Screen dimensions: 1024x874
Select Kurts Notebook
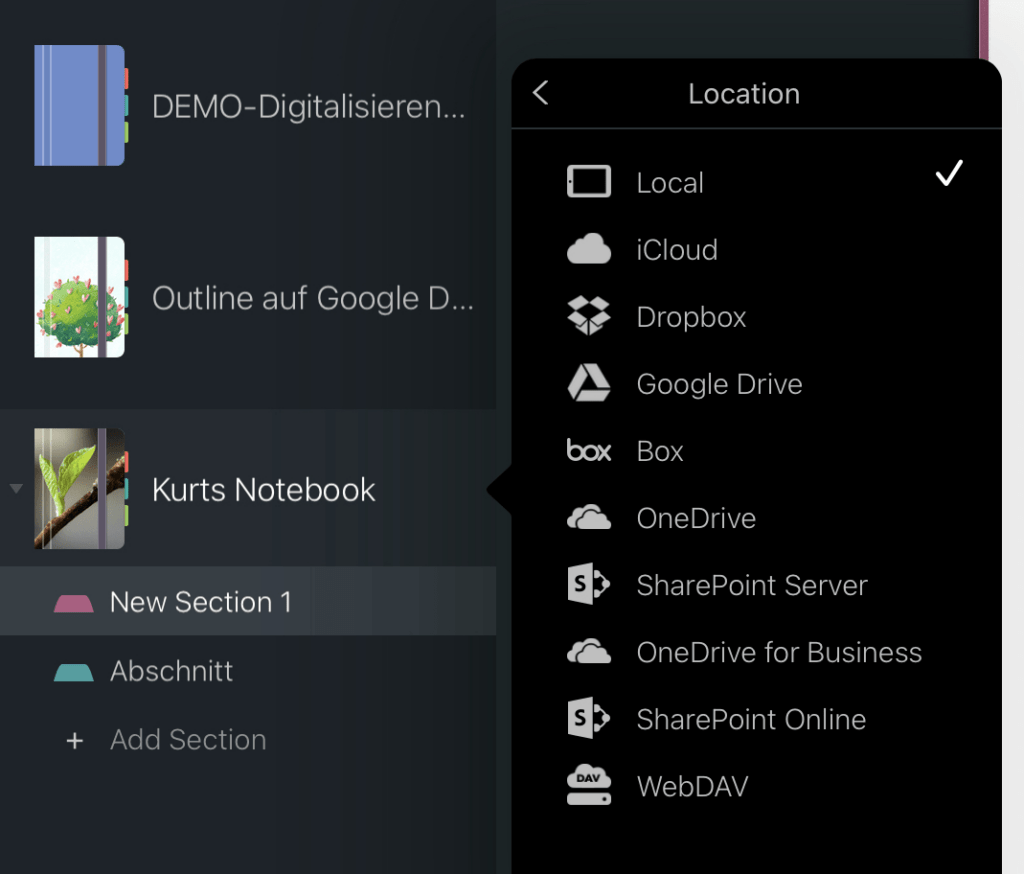pyautogui.click(x=248, y=488)
